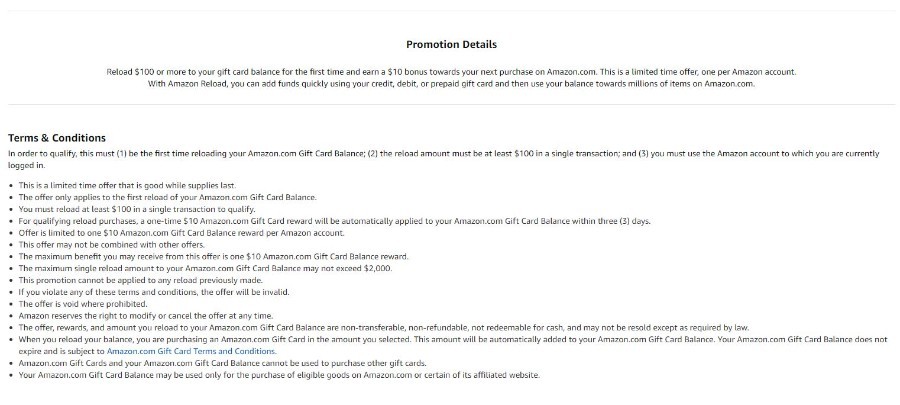900x405 pixels.
Task: Click the 'maximum benefit you may receive' bullet
Action: [x=214, y=256]
